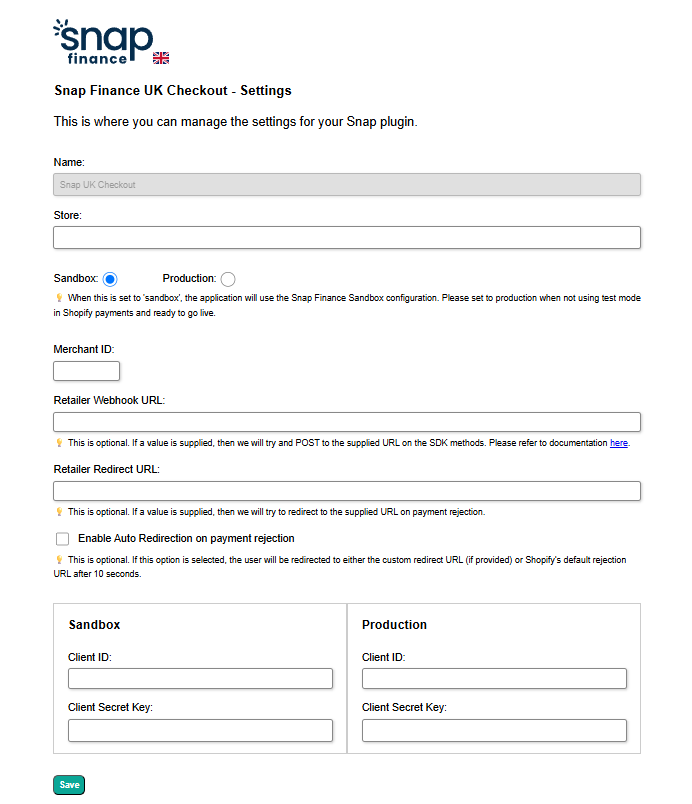Select the Sandbox radio button
The width and height of the screenshot is (692, 804).
pyautogui.click(x=110, y=279)
